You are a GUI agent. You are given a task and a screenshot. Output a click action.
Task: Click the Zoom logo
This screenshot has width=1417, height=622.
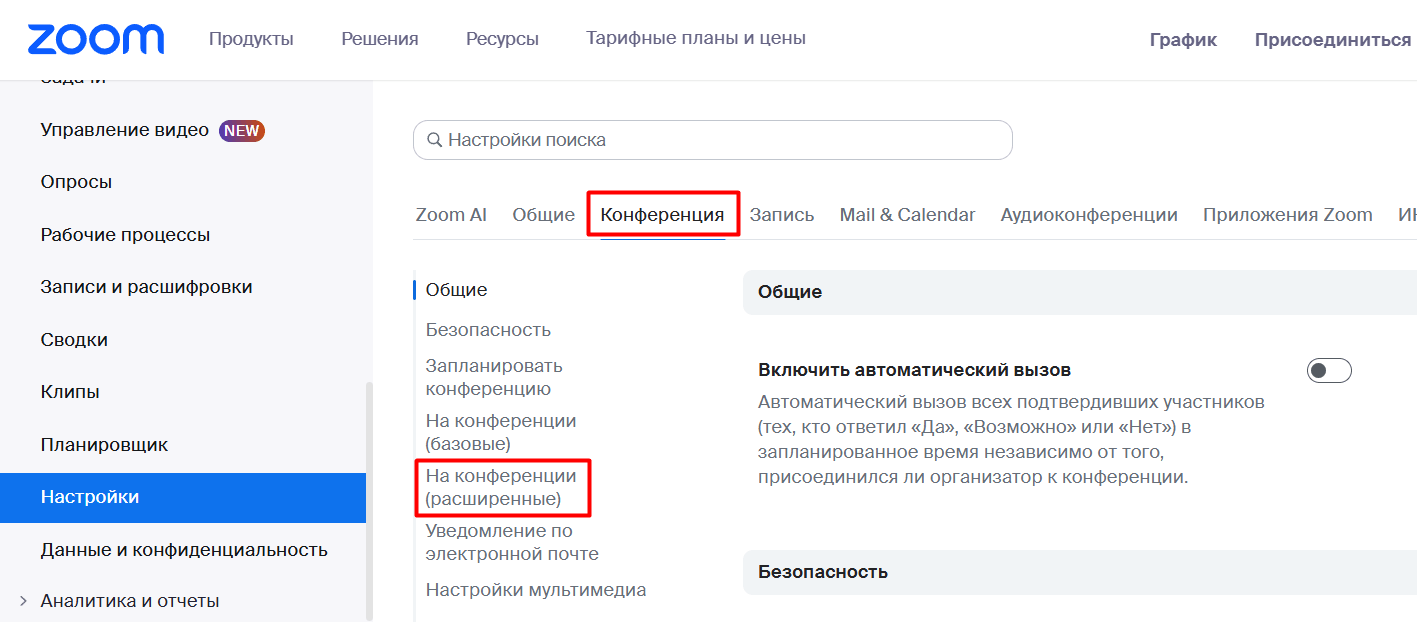[96, 39]
